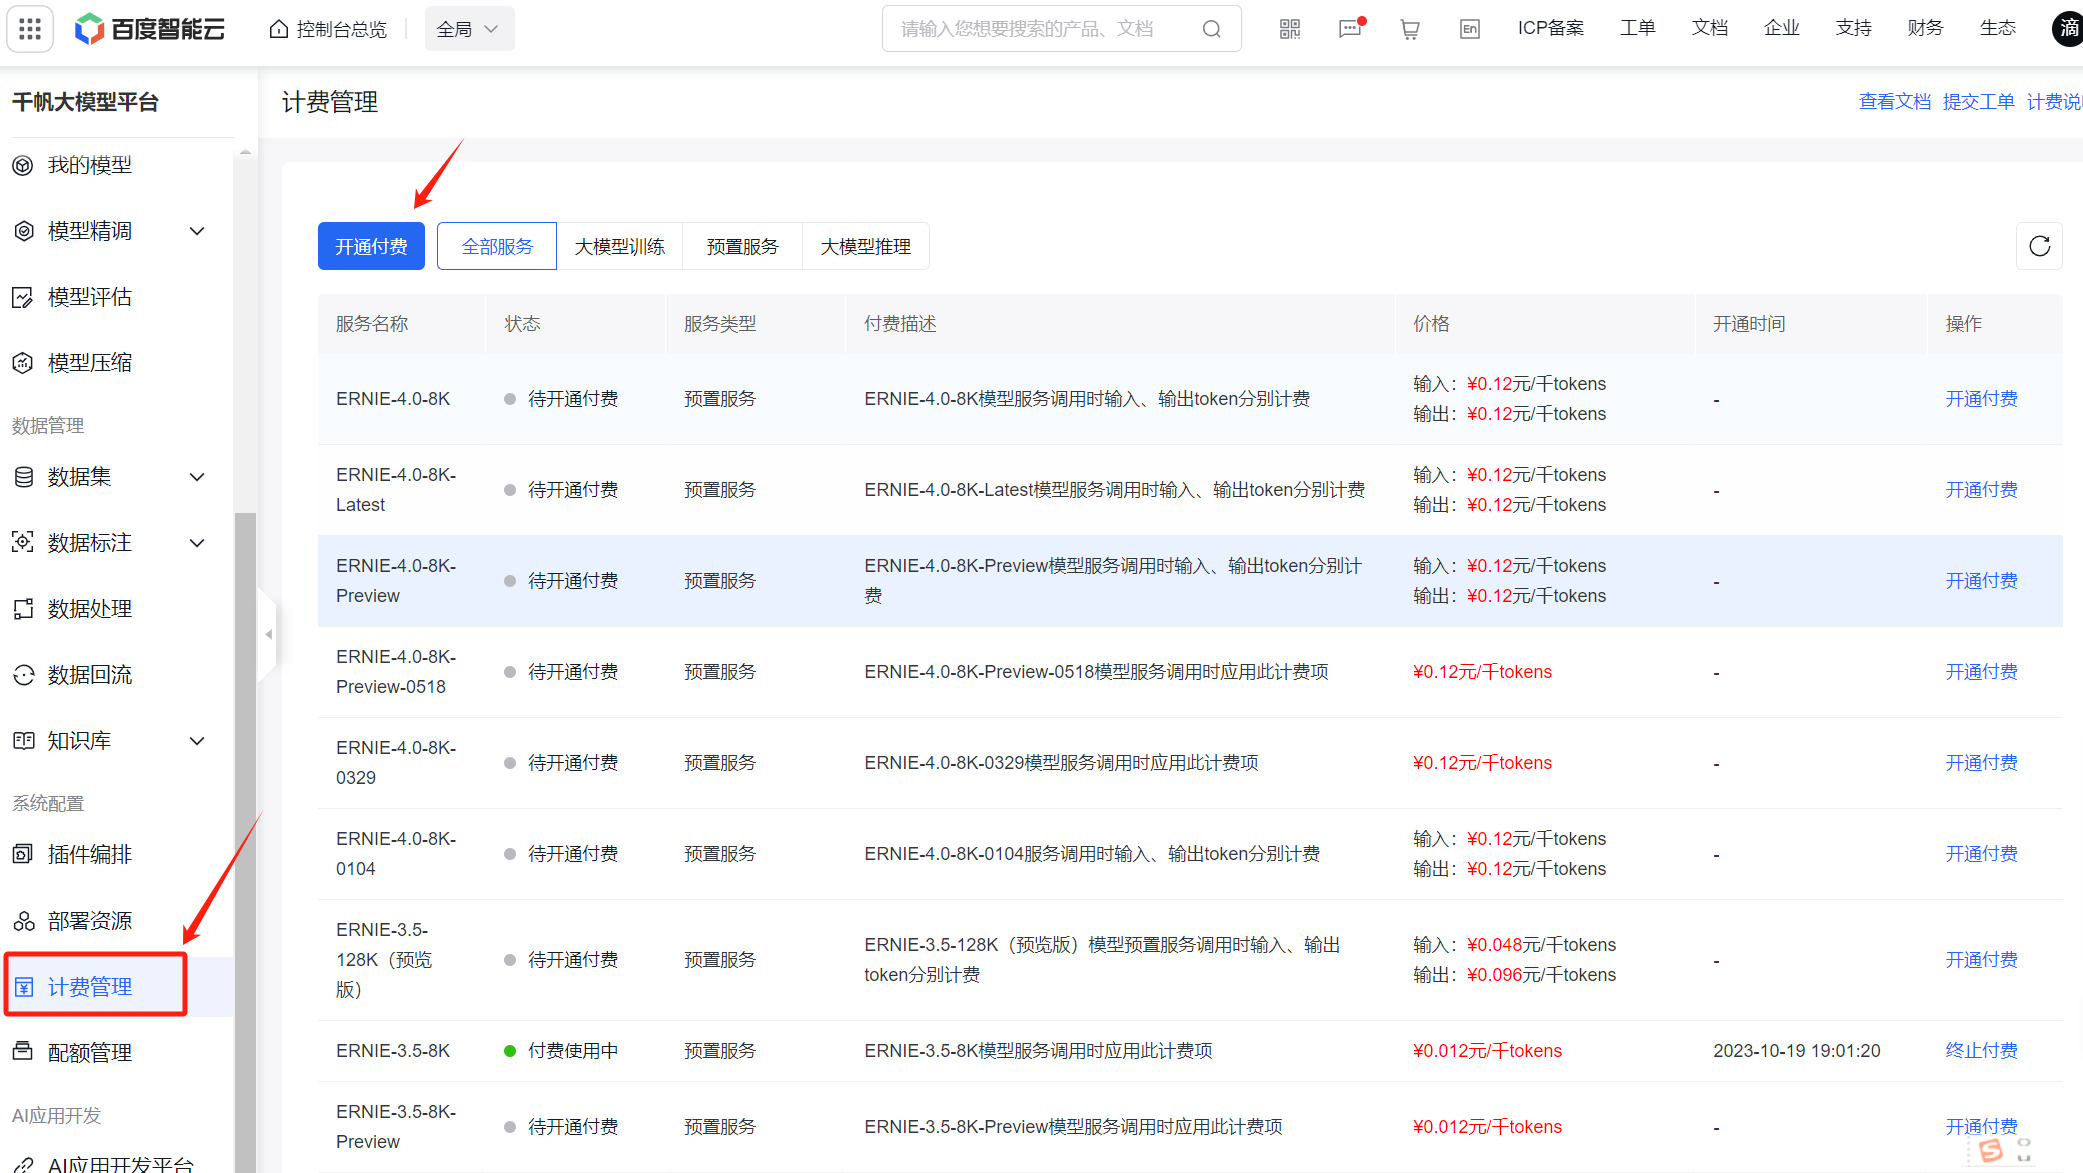Open the QR code icon
Image resolution: width=2083 pixels, height=1173 pixels.
point(1290,29)
